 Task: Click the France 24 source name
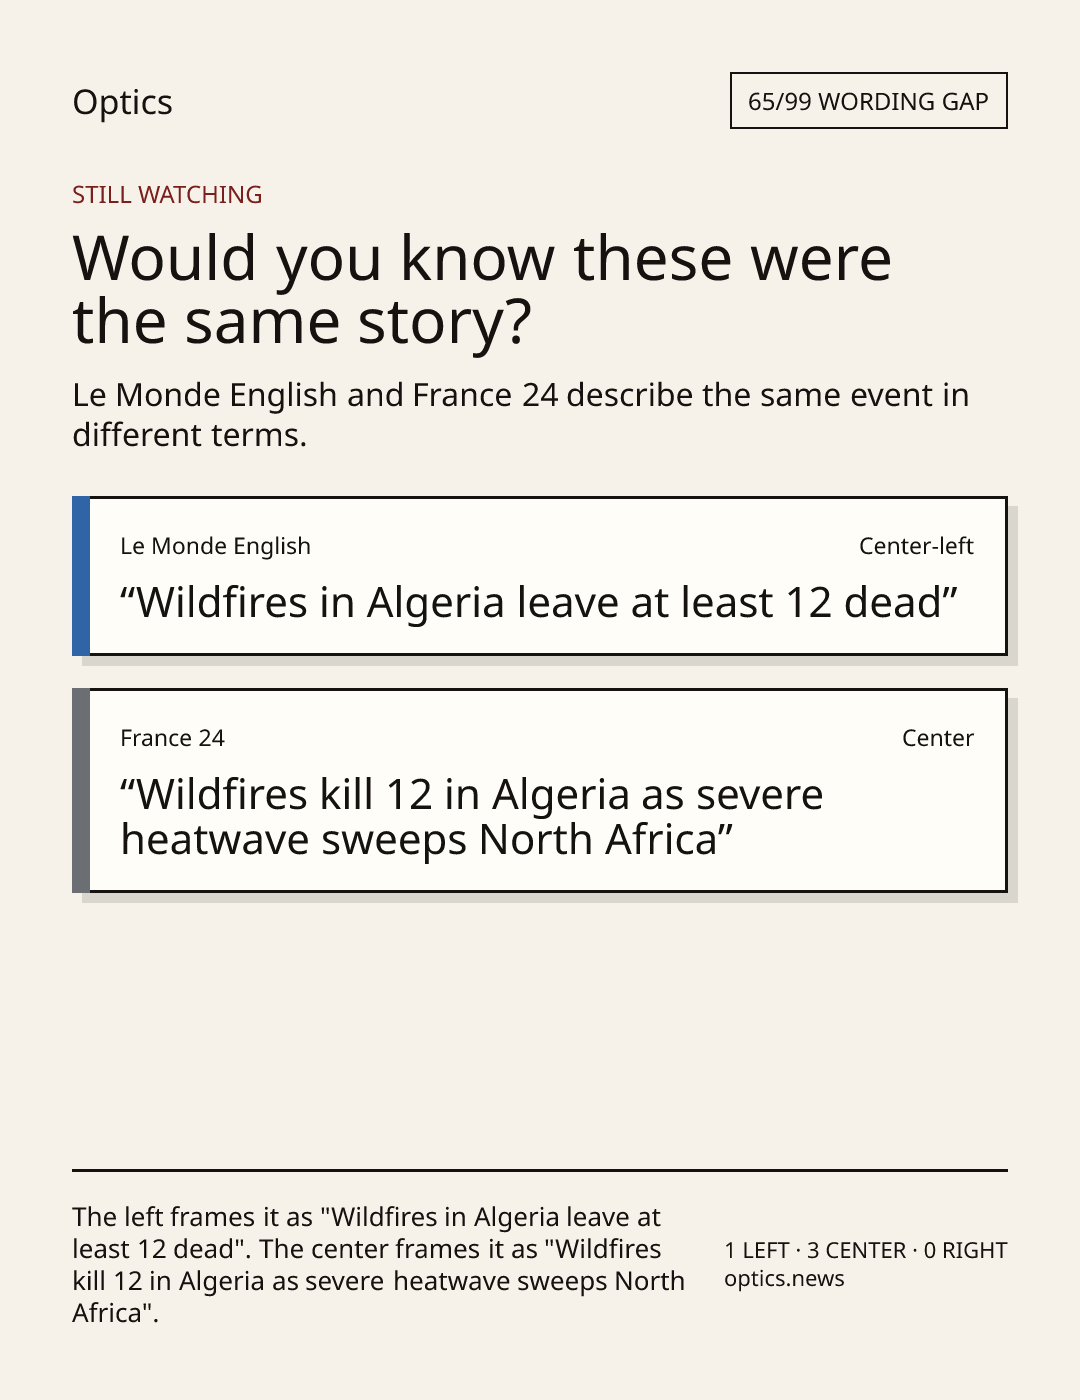(172, 738)
